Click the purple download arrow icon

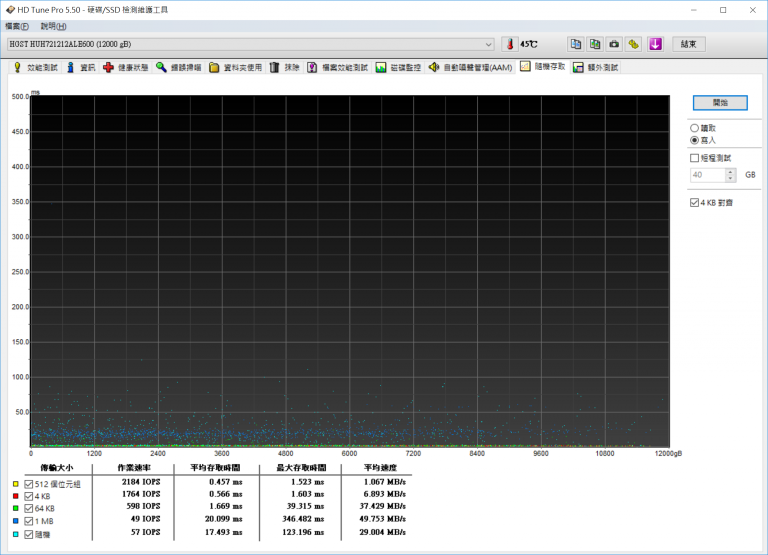point(655,44)
